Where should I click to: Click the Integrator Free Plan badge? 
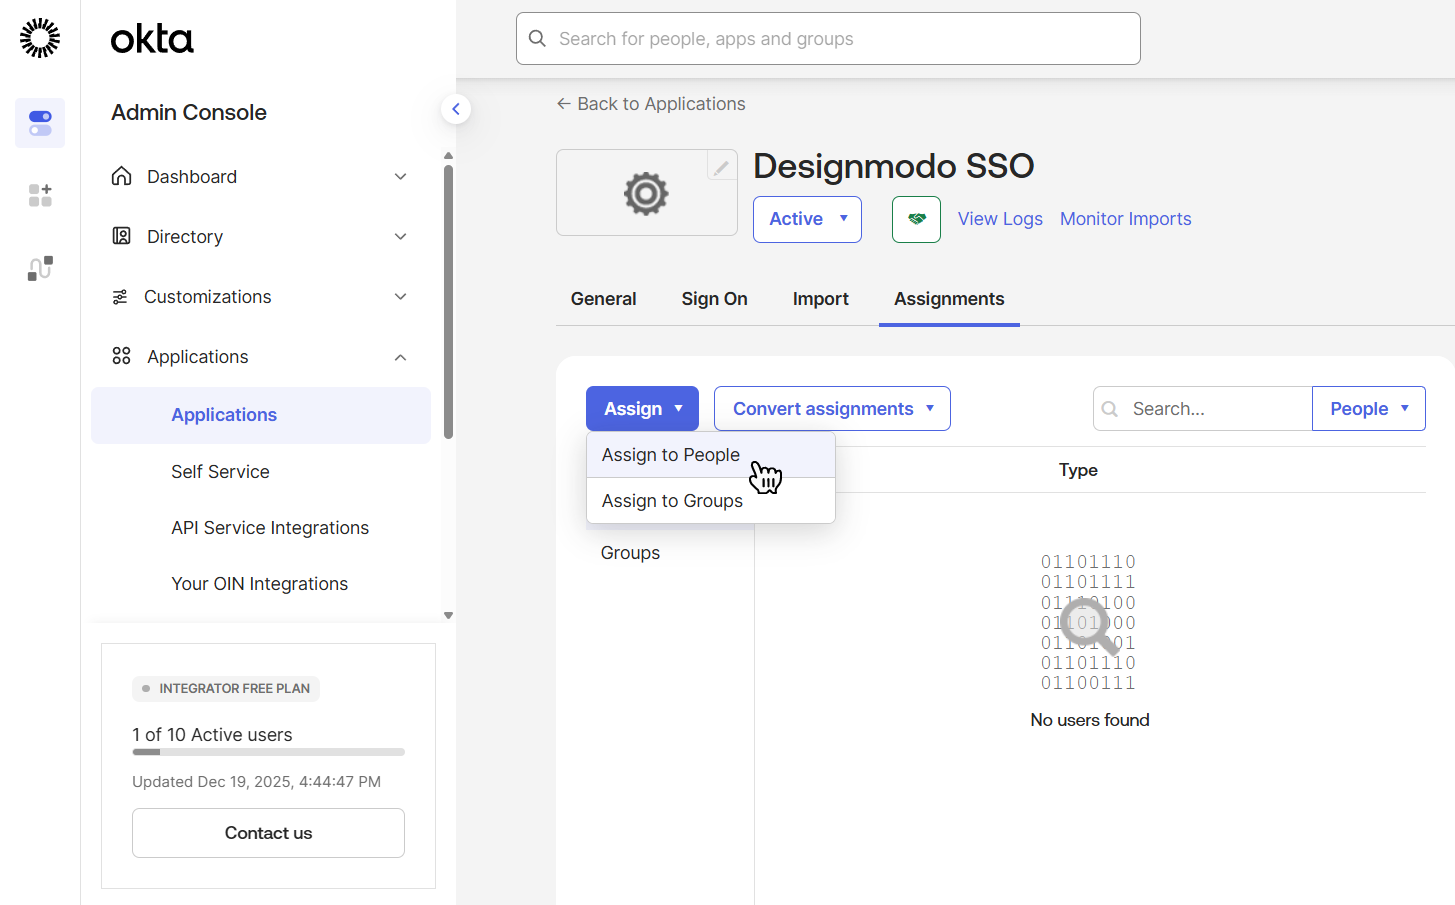click(x=226, y=688)
